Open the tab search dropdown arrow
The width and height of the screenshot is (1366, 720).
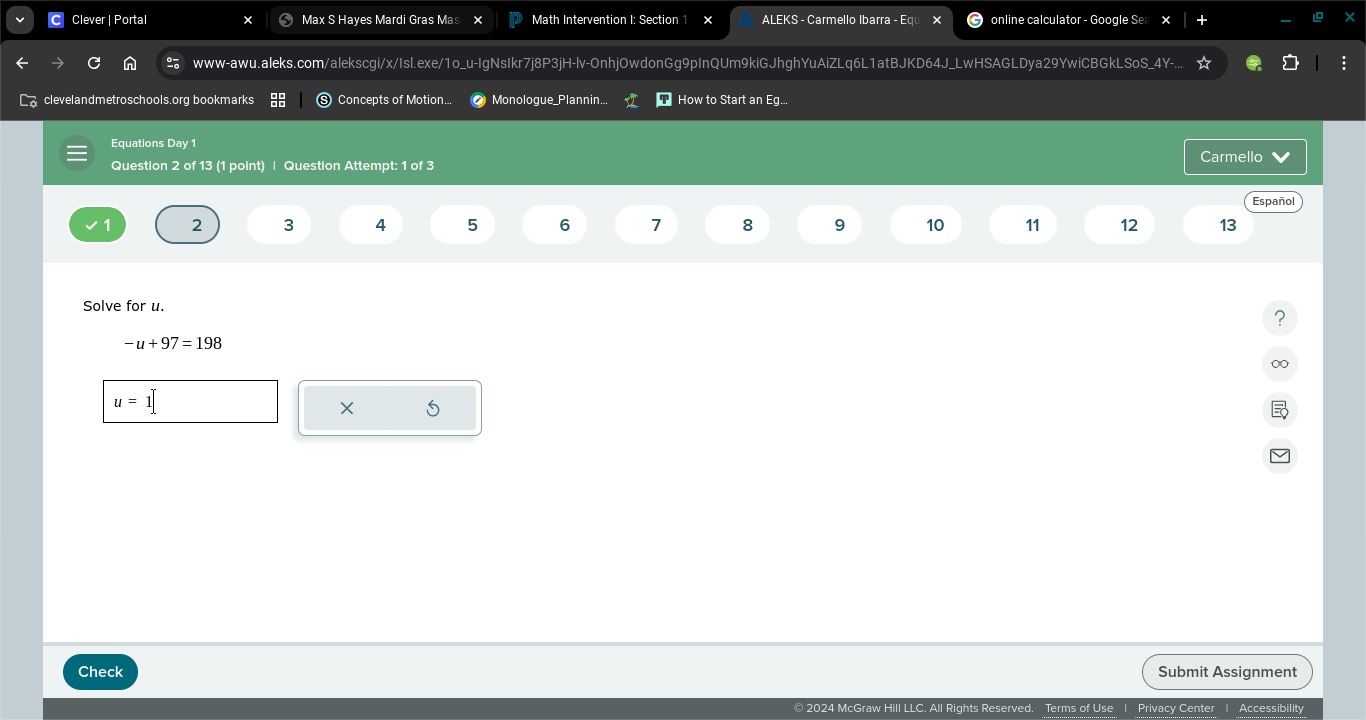(x=20, y=20)
